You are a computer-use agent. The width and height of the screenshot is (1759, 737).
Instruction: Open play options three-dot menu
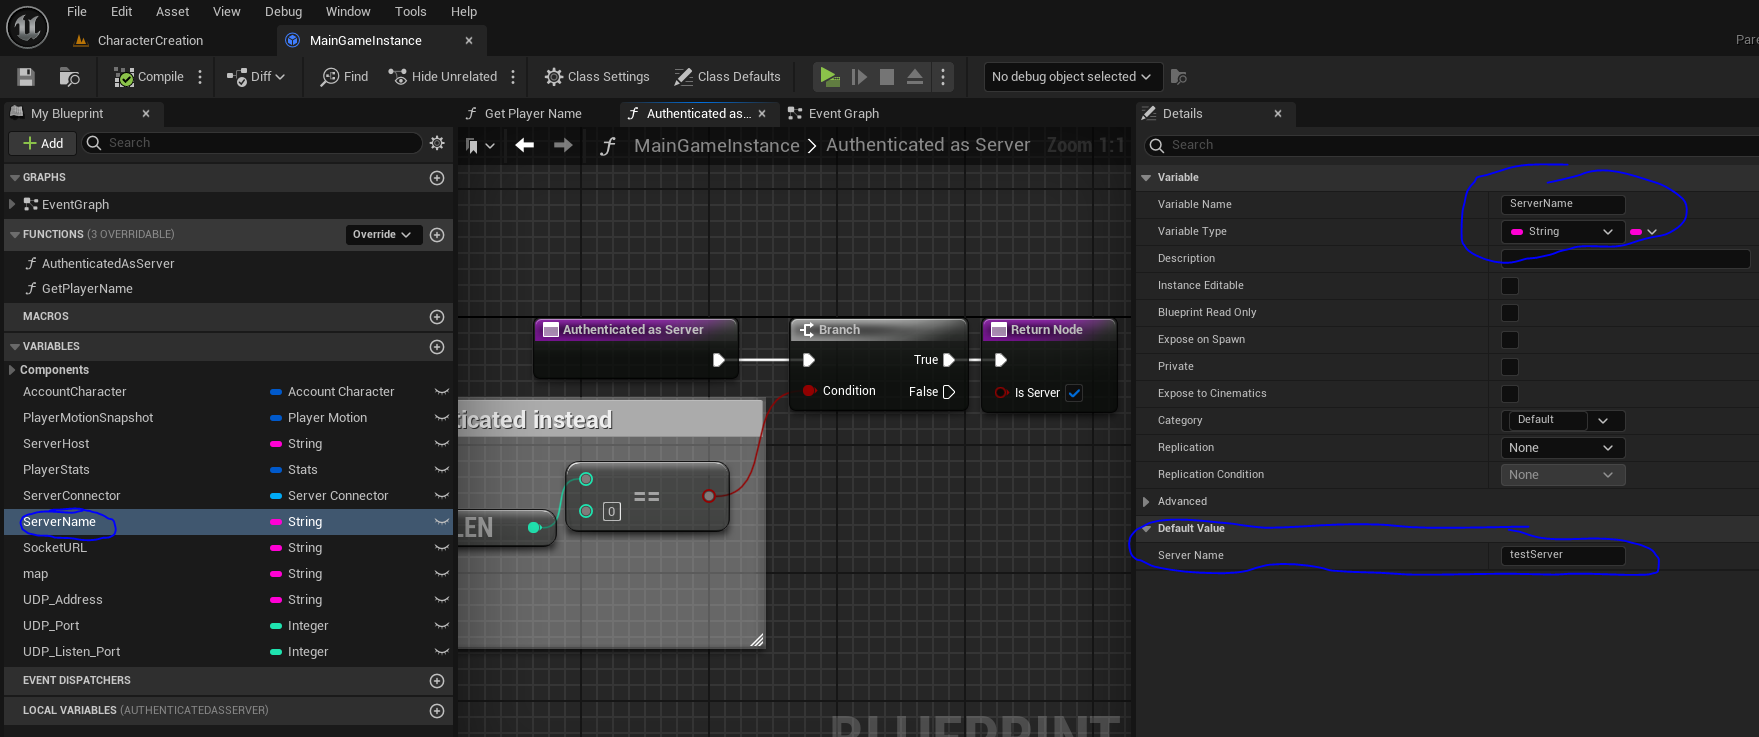(943, 77)
